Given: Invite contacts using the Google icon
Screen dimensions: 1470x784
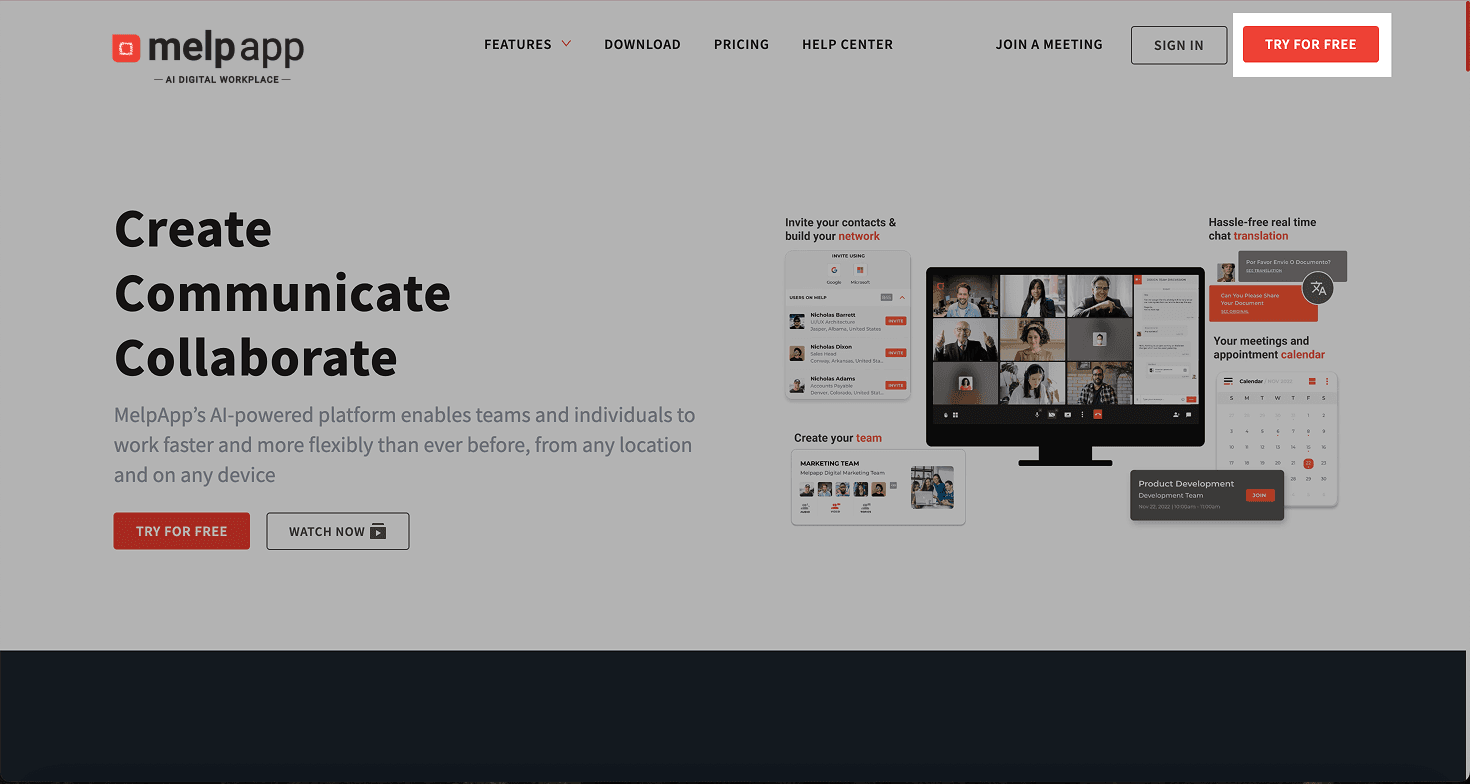Looking at the screenshot, I should point(834,270).
